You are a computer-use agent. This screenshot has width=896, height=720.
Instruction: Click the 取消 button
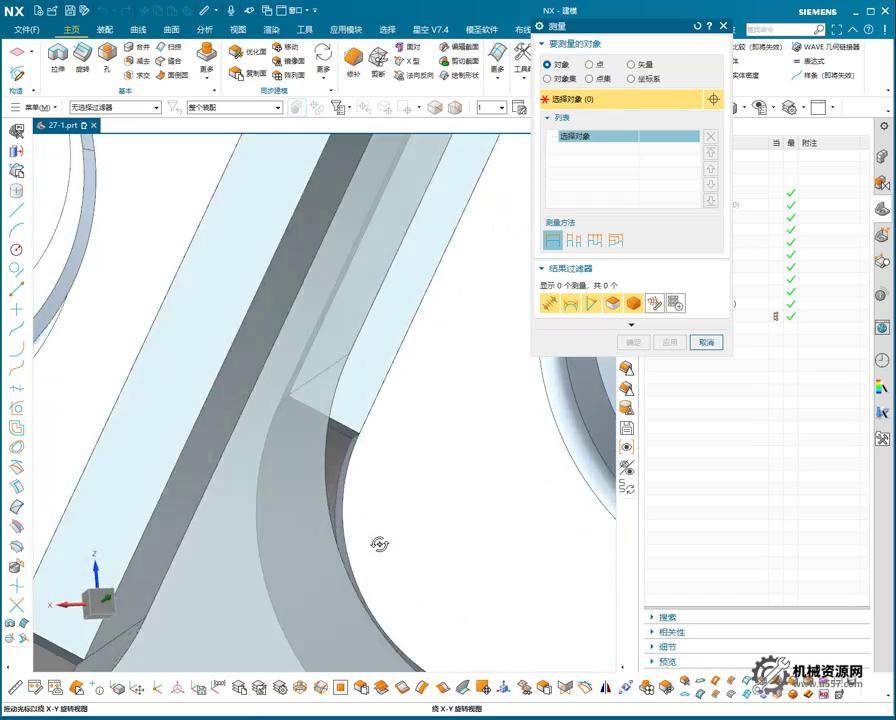706,342
